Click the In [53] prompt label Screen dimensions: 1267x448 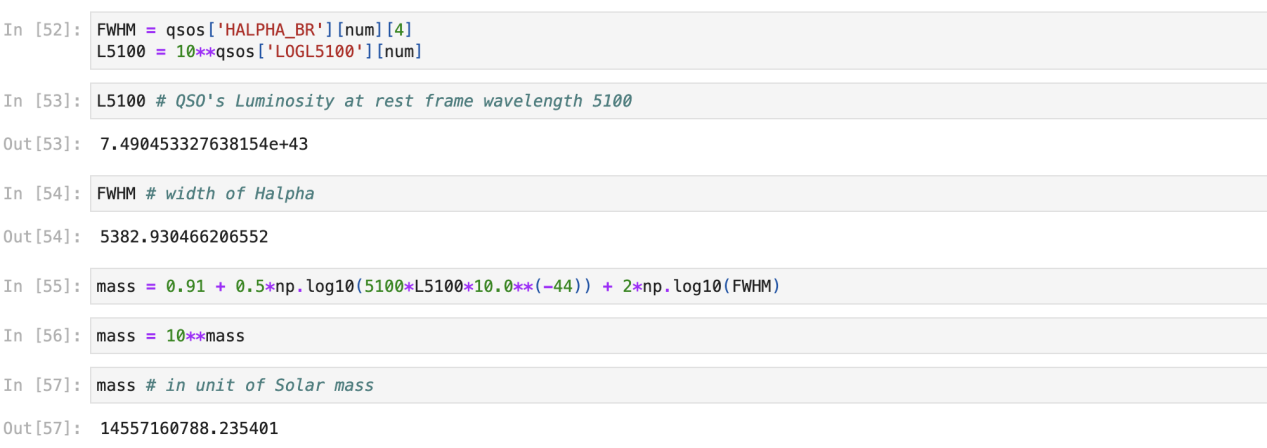click(42, 101)
